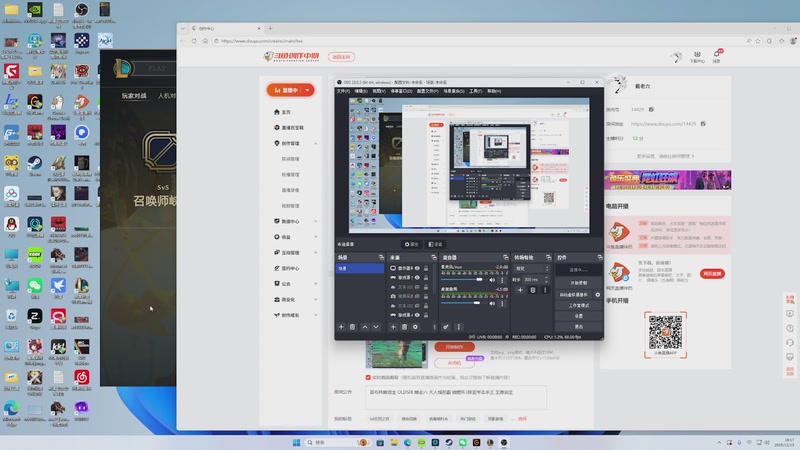Add a new source in 来源 dock
This screenshot has height=450, width=800.
pos(393,327)
